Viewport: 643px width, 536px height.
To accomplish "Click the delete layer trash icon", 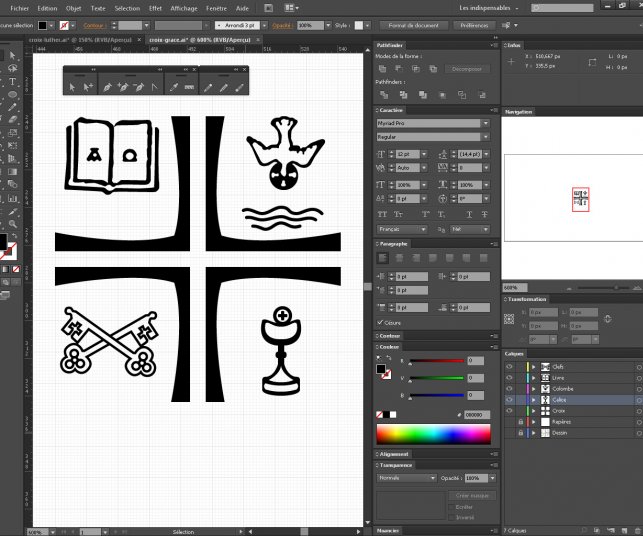I will [x=636, y=531].
